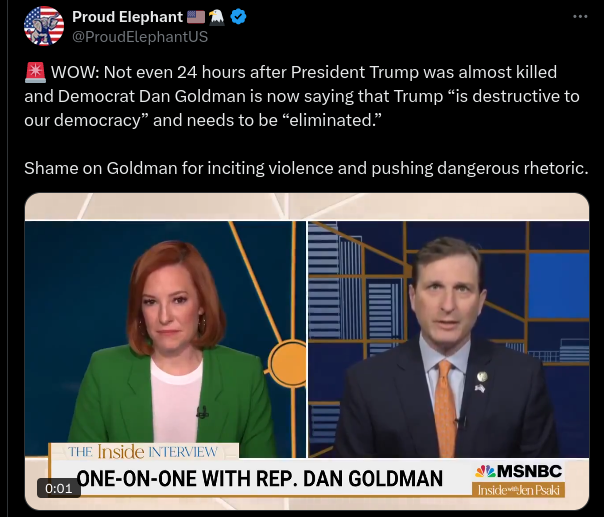Click the Inside Interview title graphic
The image size is (604, 517).
tap(143, 452)
